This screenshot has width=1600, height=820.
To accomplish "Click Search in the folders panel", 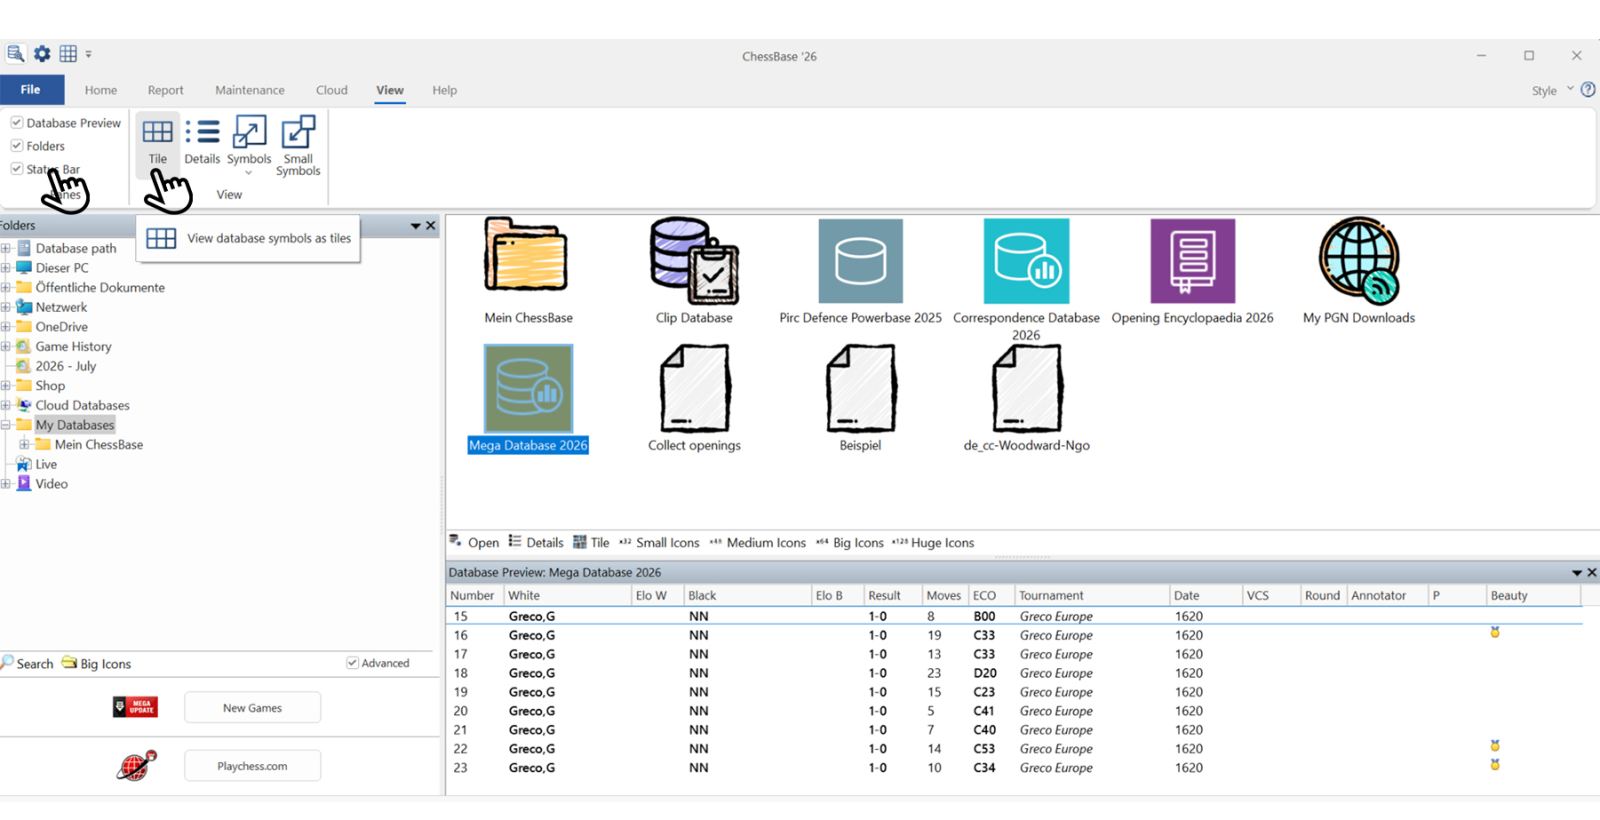I will point(27,663).
